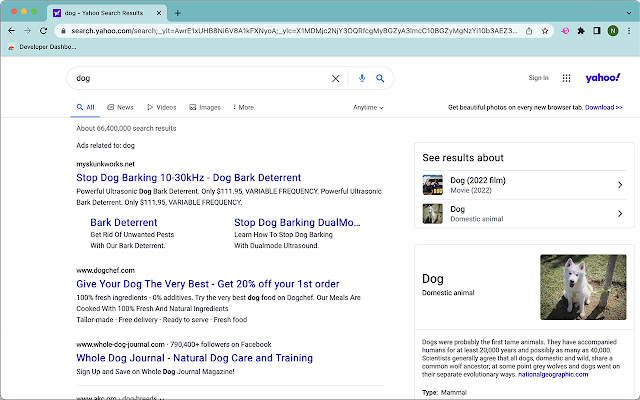The height and width of the screenshot is (400, 640).
Task: Go to Yahoo home via logo
Action: 603,78
